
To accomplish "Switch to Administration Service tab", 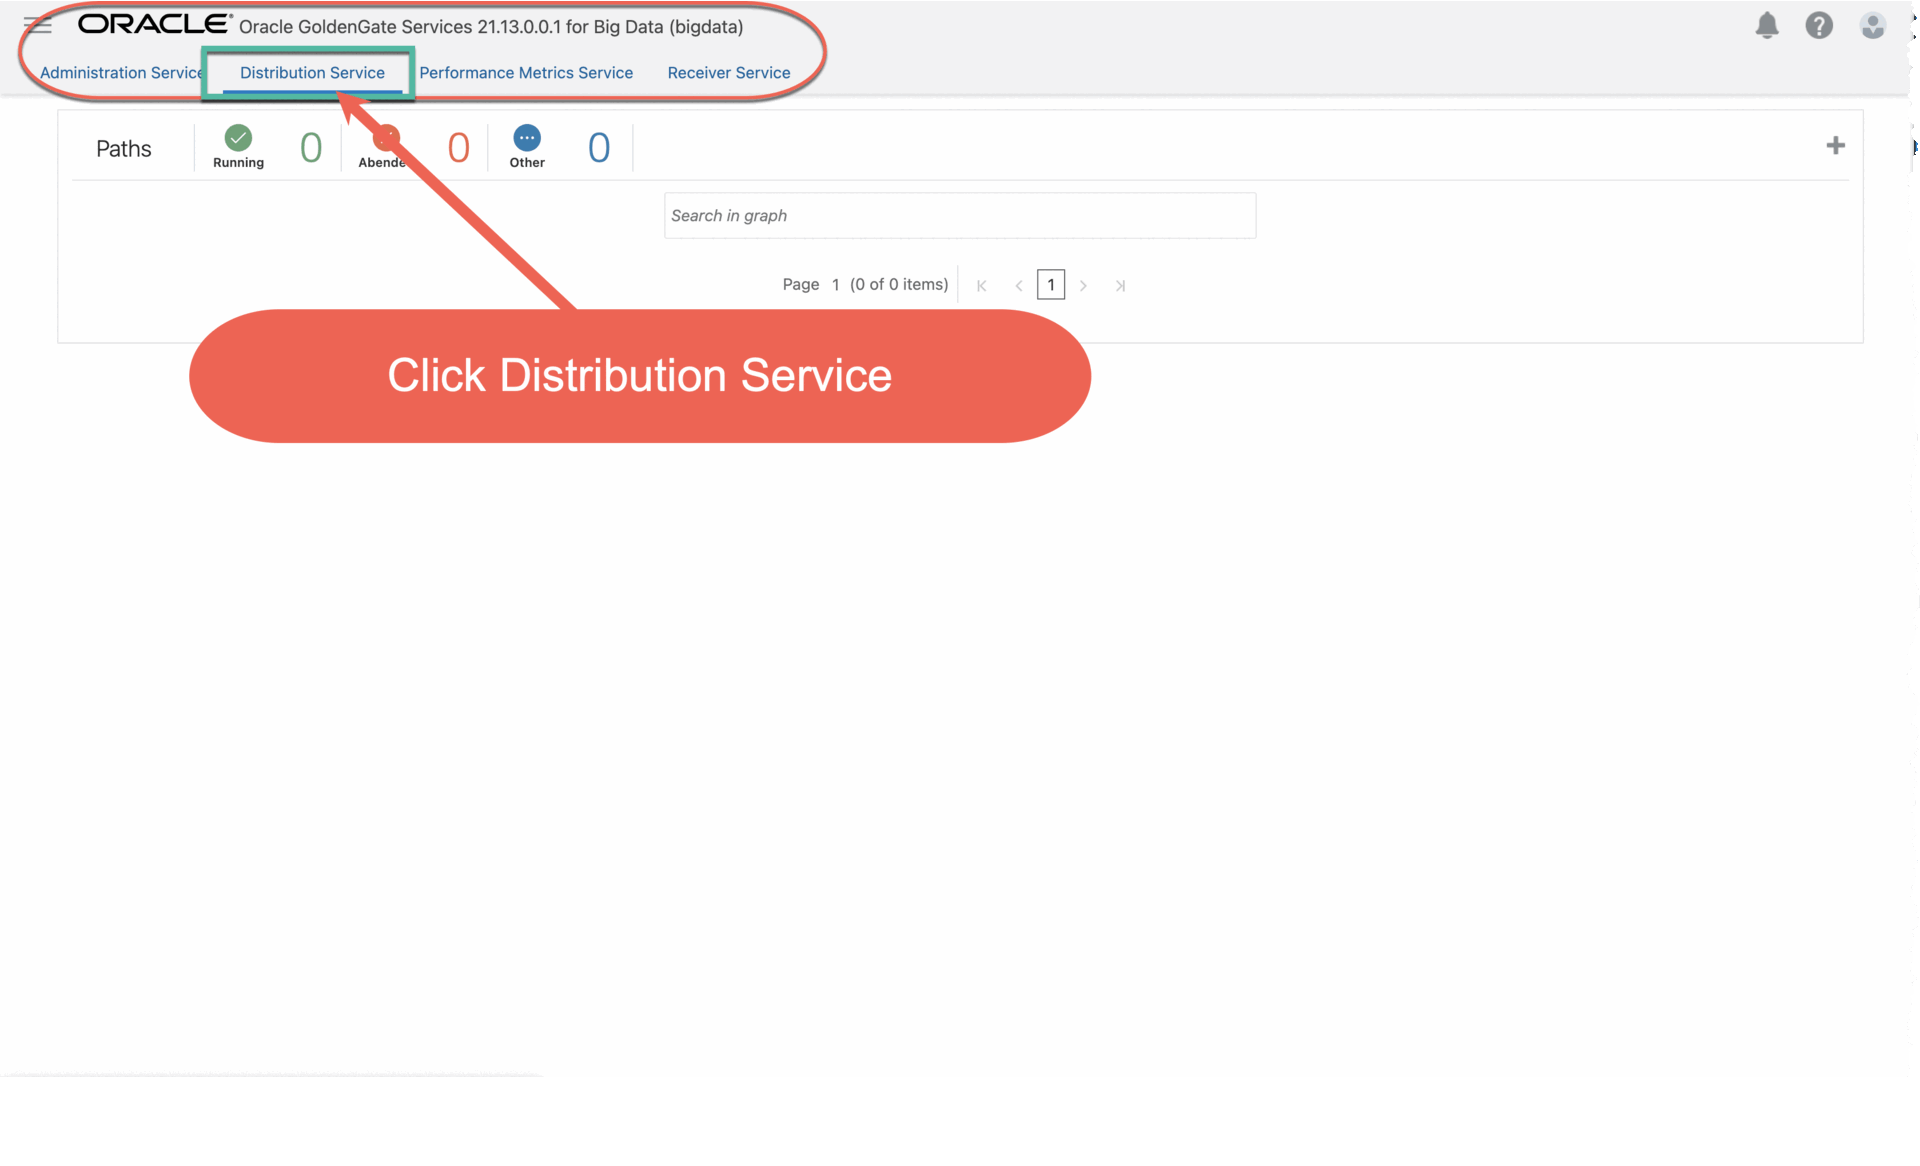I will [120, 73].
